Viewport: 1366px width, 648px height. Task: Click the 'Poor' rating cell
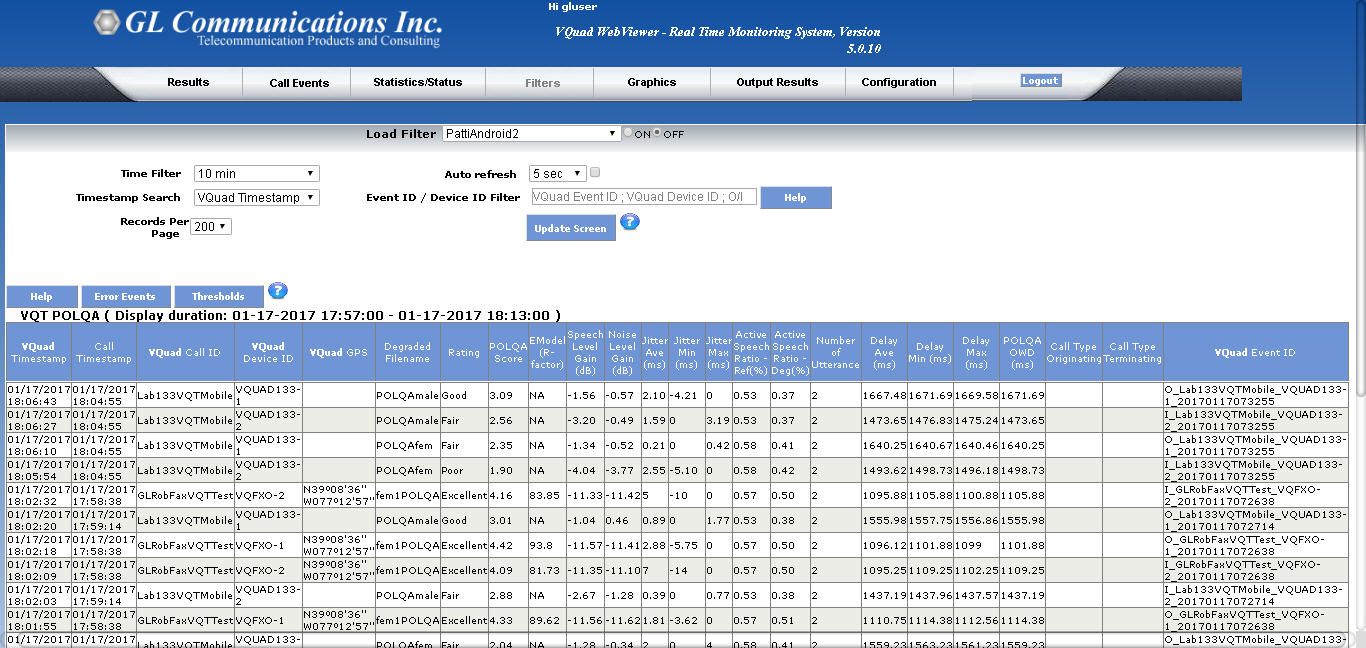(464, 470)
